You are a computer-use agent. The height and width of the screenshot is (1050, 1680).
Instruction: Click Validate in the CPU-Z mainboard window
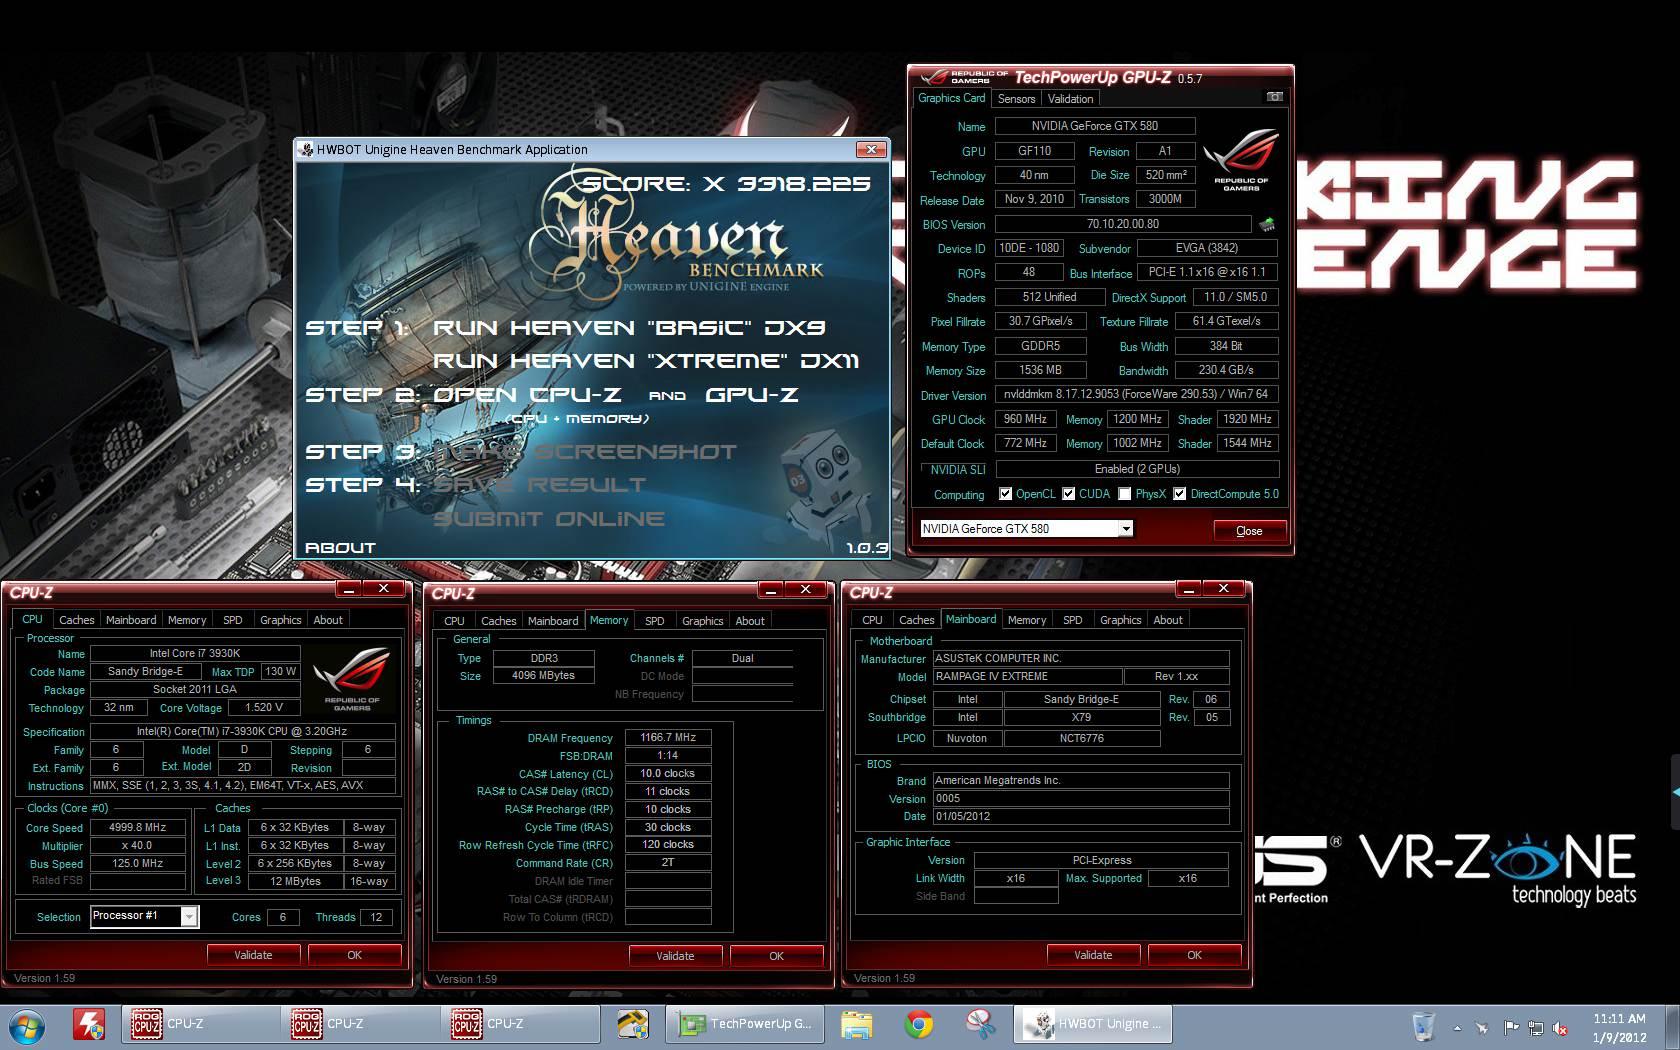tap(1093, 955)
